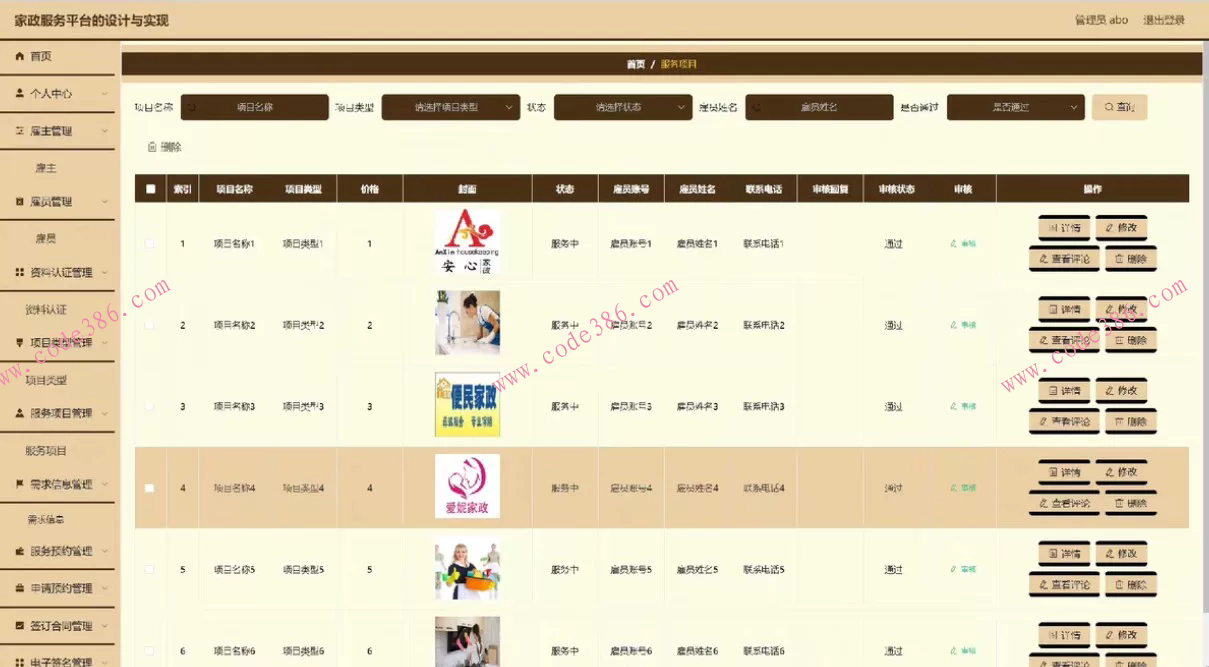View 详情 for row 项目名称4
The height and width of the screenshot is (667, 1209).
tap(1064, 472)
